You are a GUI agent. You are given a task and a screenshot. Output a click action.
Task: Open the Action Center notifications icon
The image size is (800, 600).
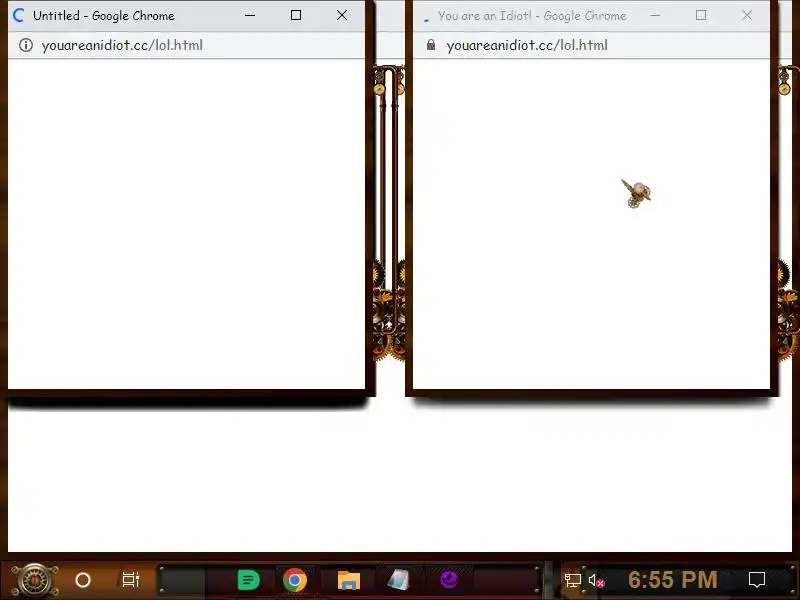[757, 580]
